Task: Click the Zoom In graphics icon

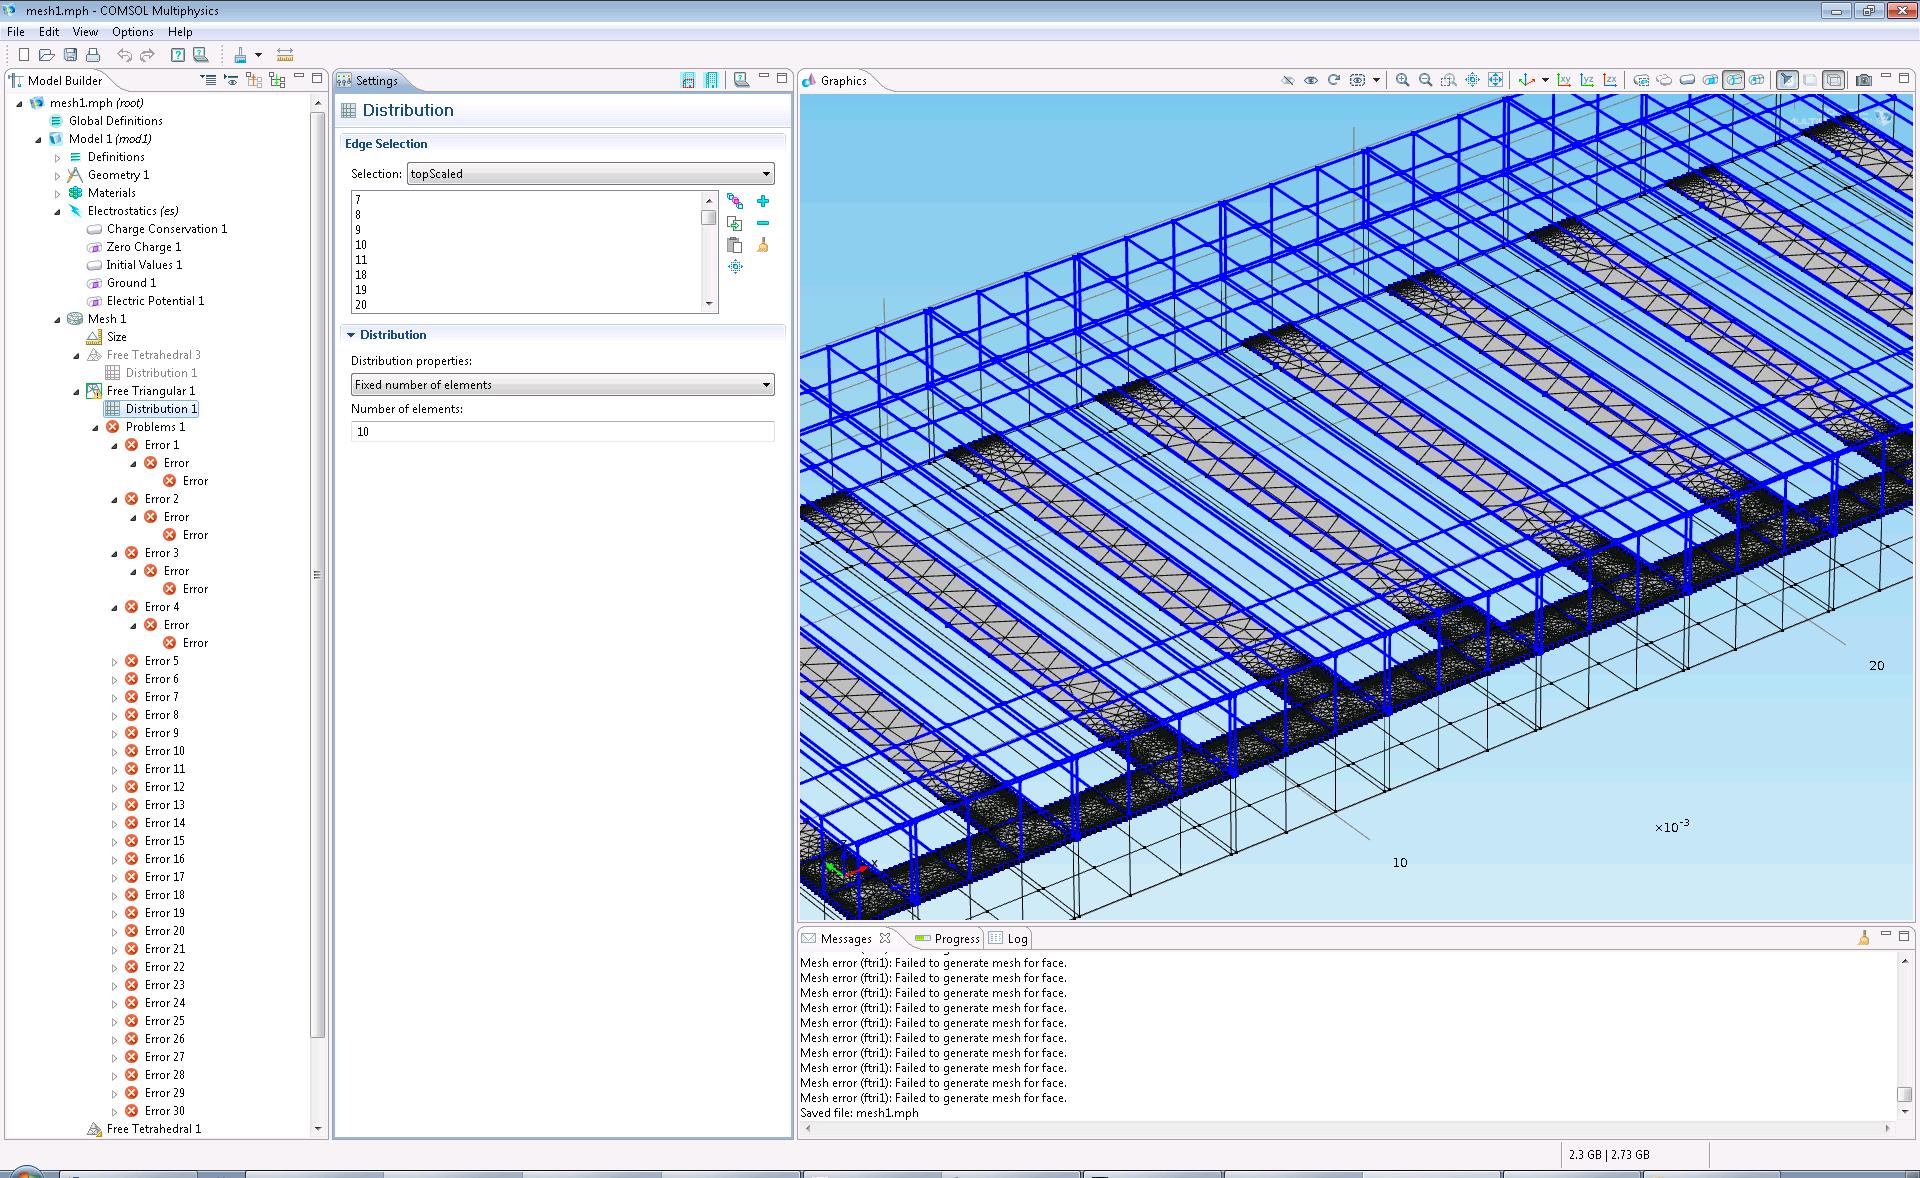Action: click(x=1402, y=80)
